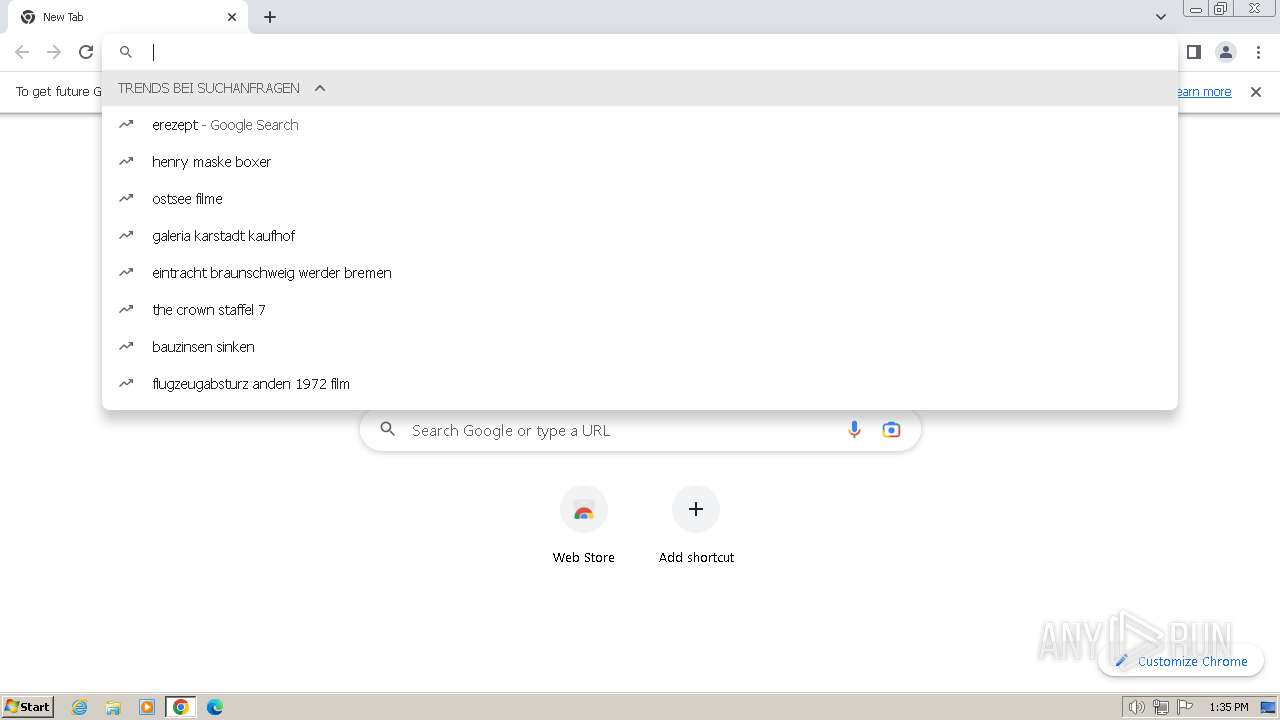The height and width of the screenshot is (720, 1280).
Task: Click the magnifier icon in address bar
Action: [126, 52]
